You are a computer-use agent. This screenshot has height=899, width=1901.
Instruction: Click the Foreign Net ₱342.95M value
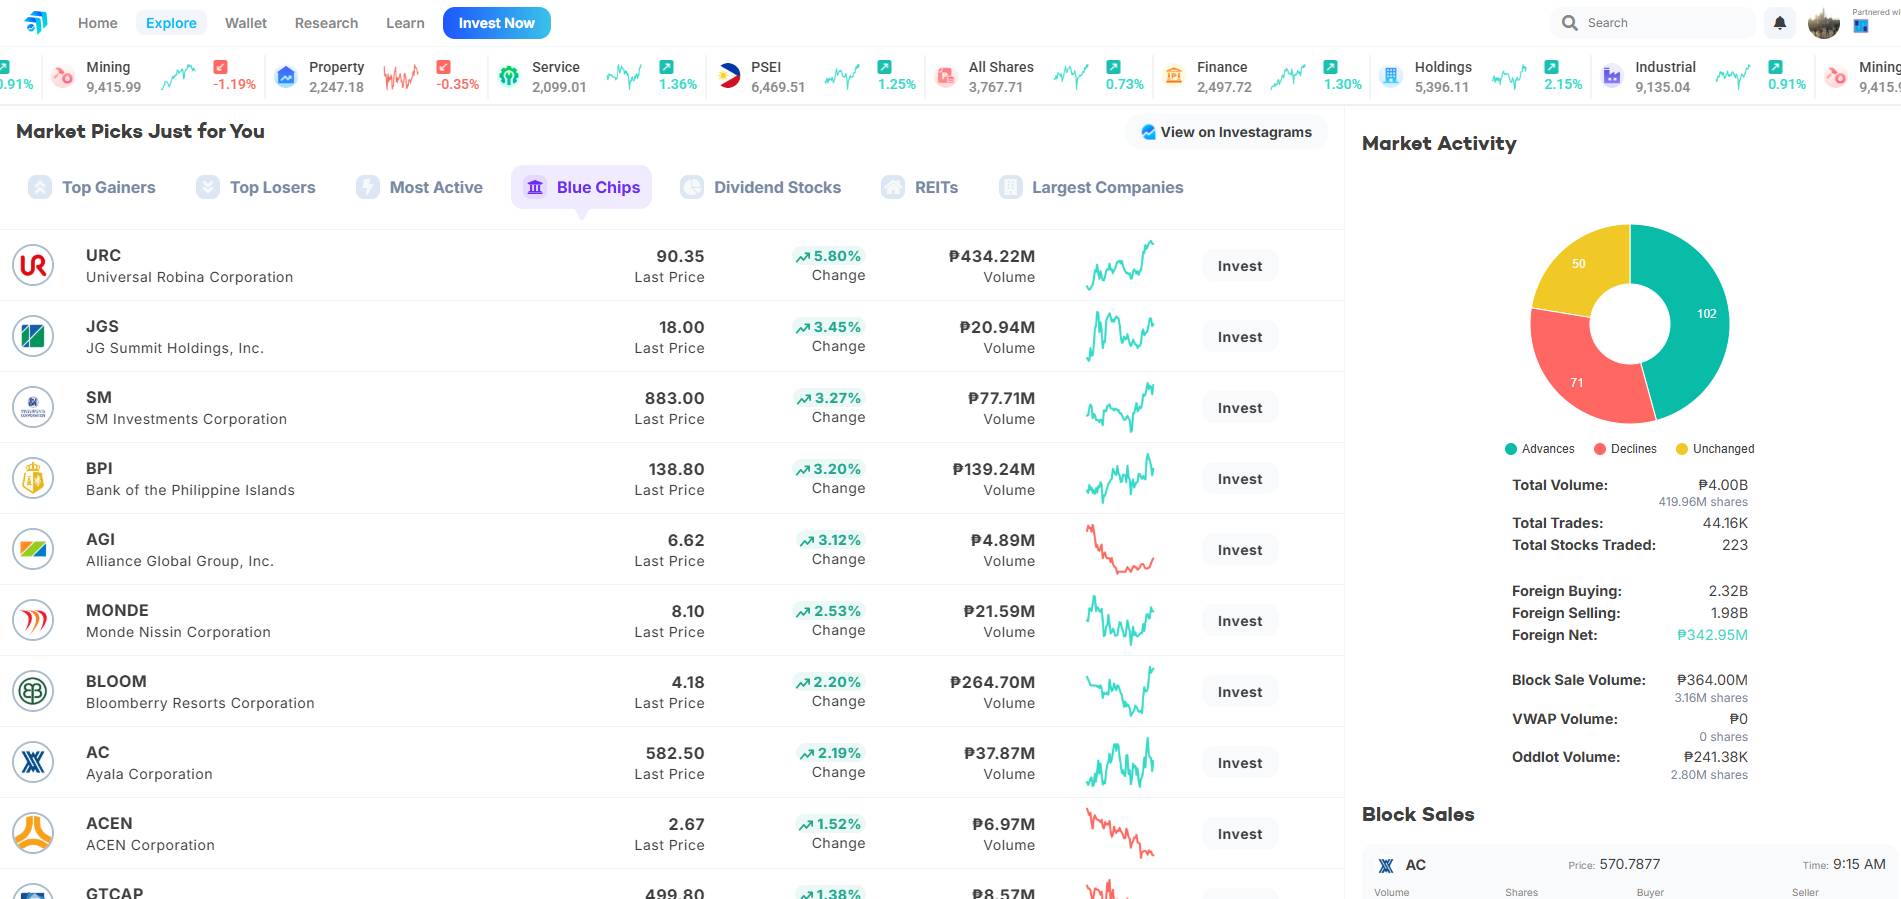coord(1712,635)
